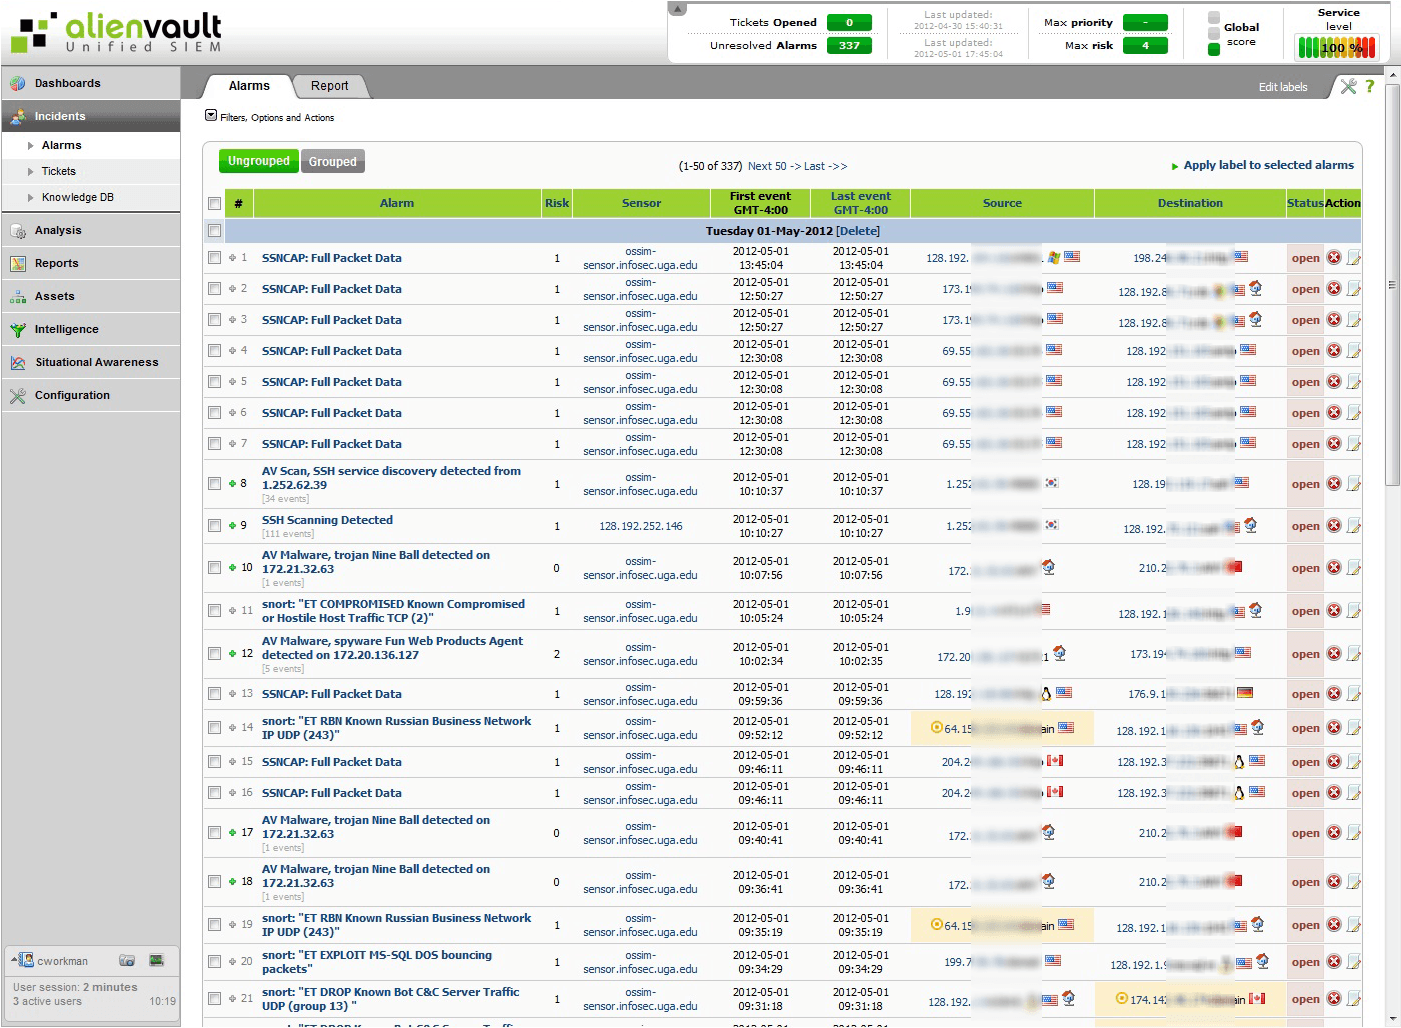
Task: Click the vertical scrollbar on the right
Action: tap(1392, 285)
